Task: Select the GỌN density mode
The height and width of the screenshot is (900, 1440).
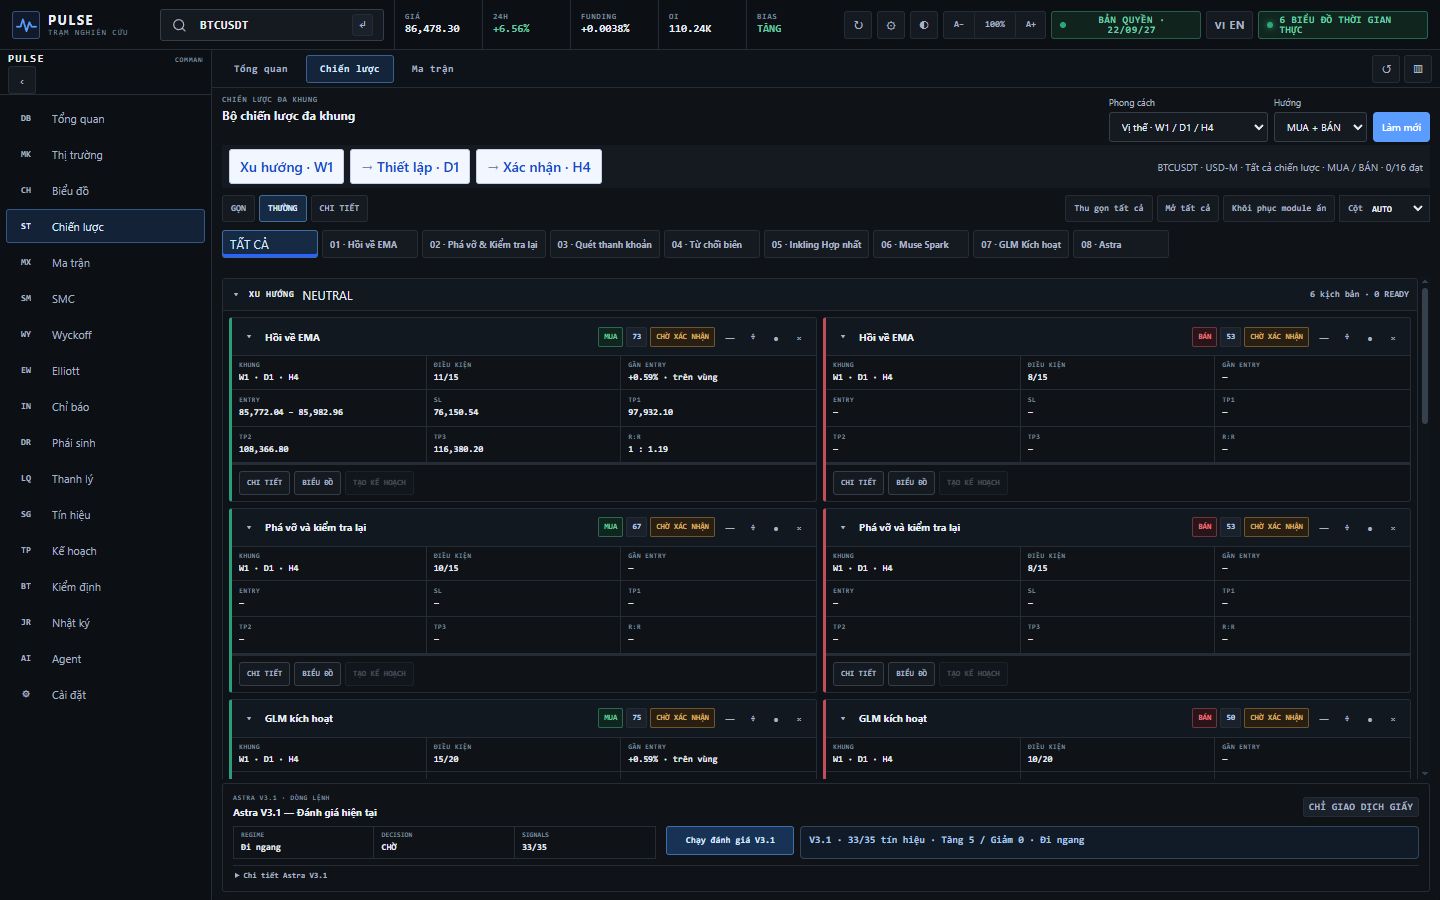Action: click(238, 208)
